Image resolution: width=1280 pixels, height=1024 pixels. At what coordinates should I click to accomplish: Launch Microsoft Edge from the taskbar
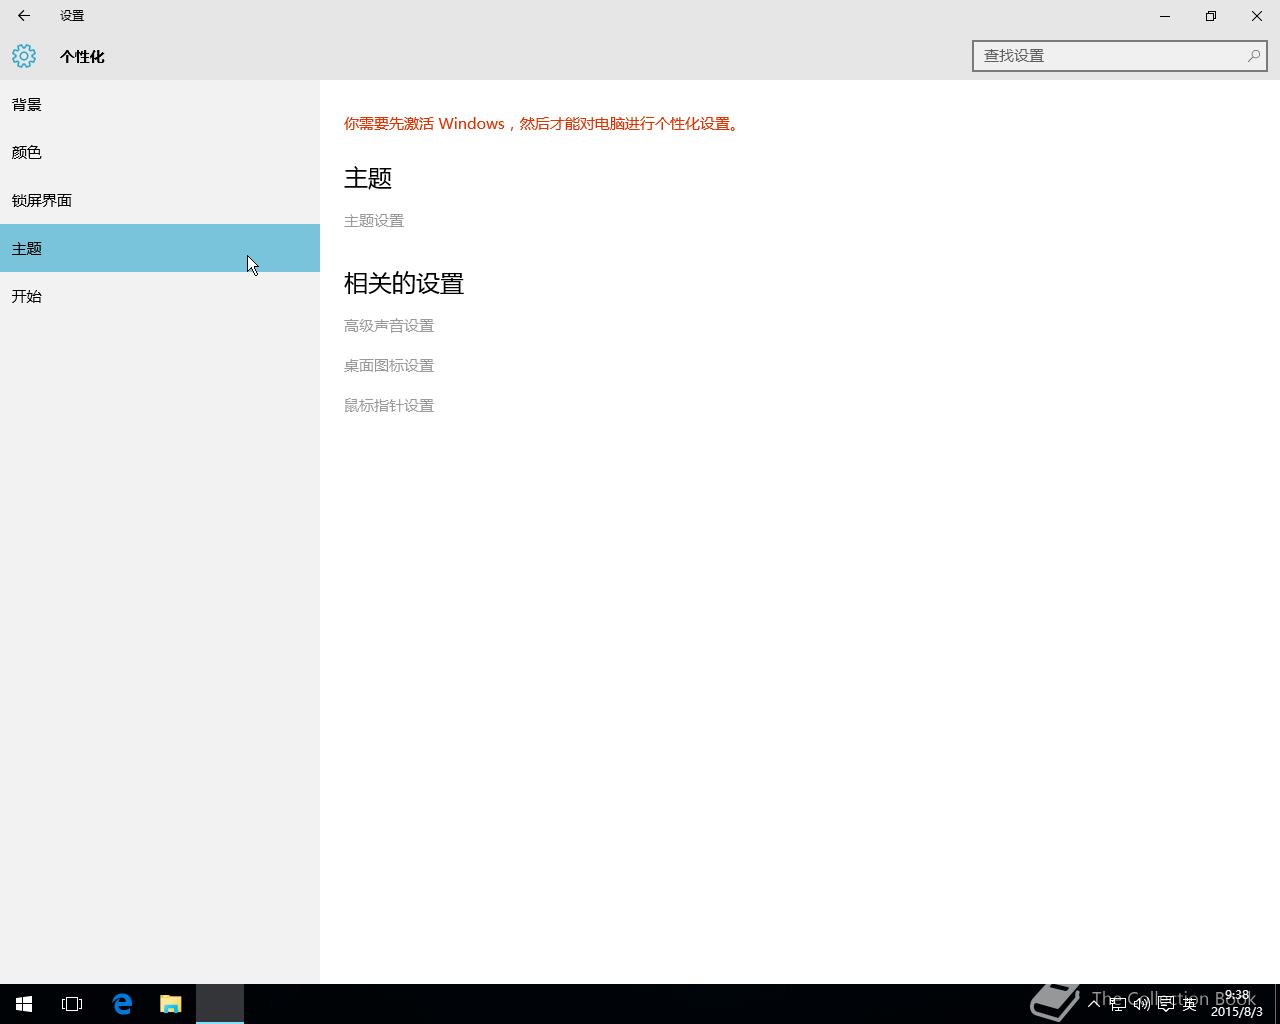[x=122, y=1004]
